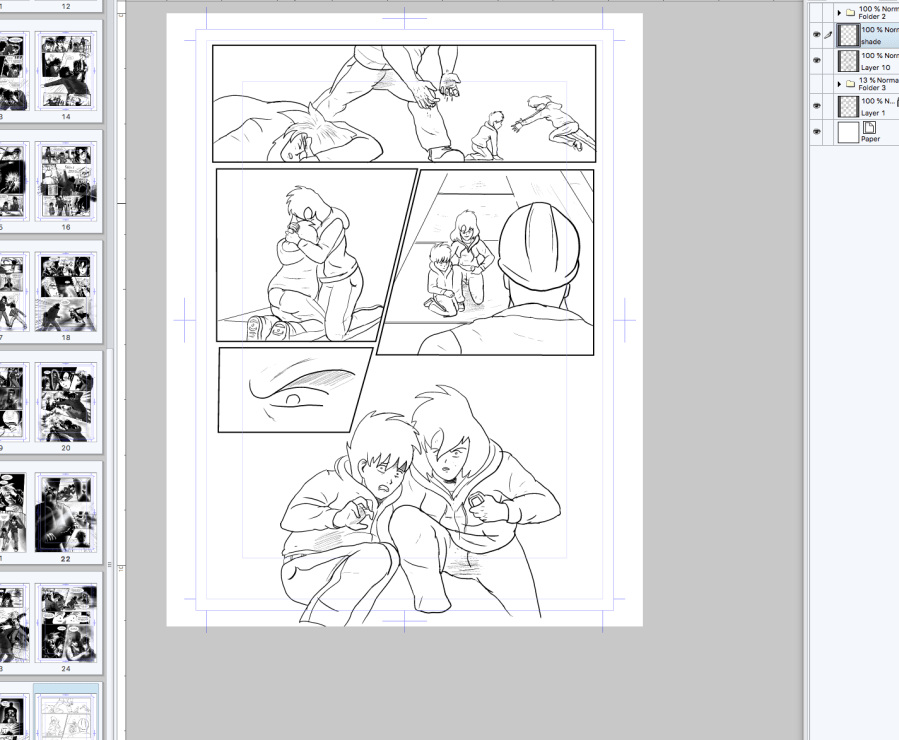This screenshot has width=899, height=740.
Task: Select the shade layer thumbnail
Action: click(x=848, y=35)
